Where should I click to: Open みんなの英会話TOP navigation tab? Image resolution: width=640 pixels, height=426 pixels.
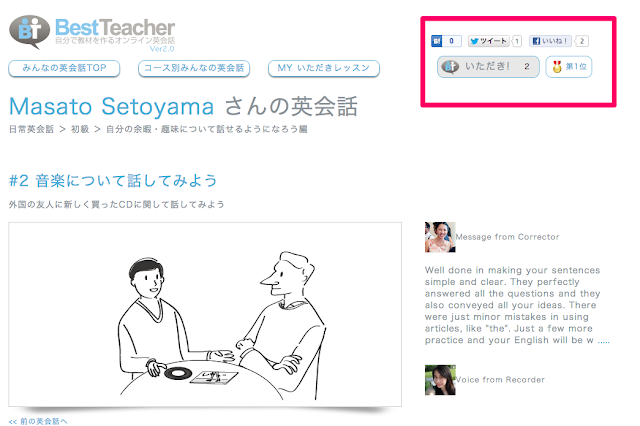64,68
